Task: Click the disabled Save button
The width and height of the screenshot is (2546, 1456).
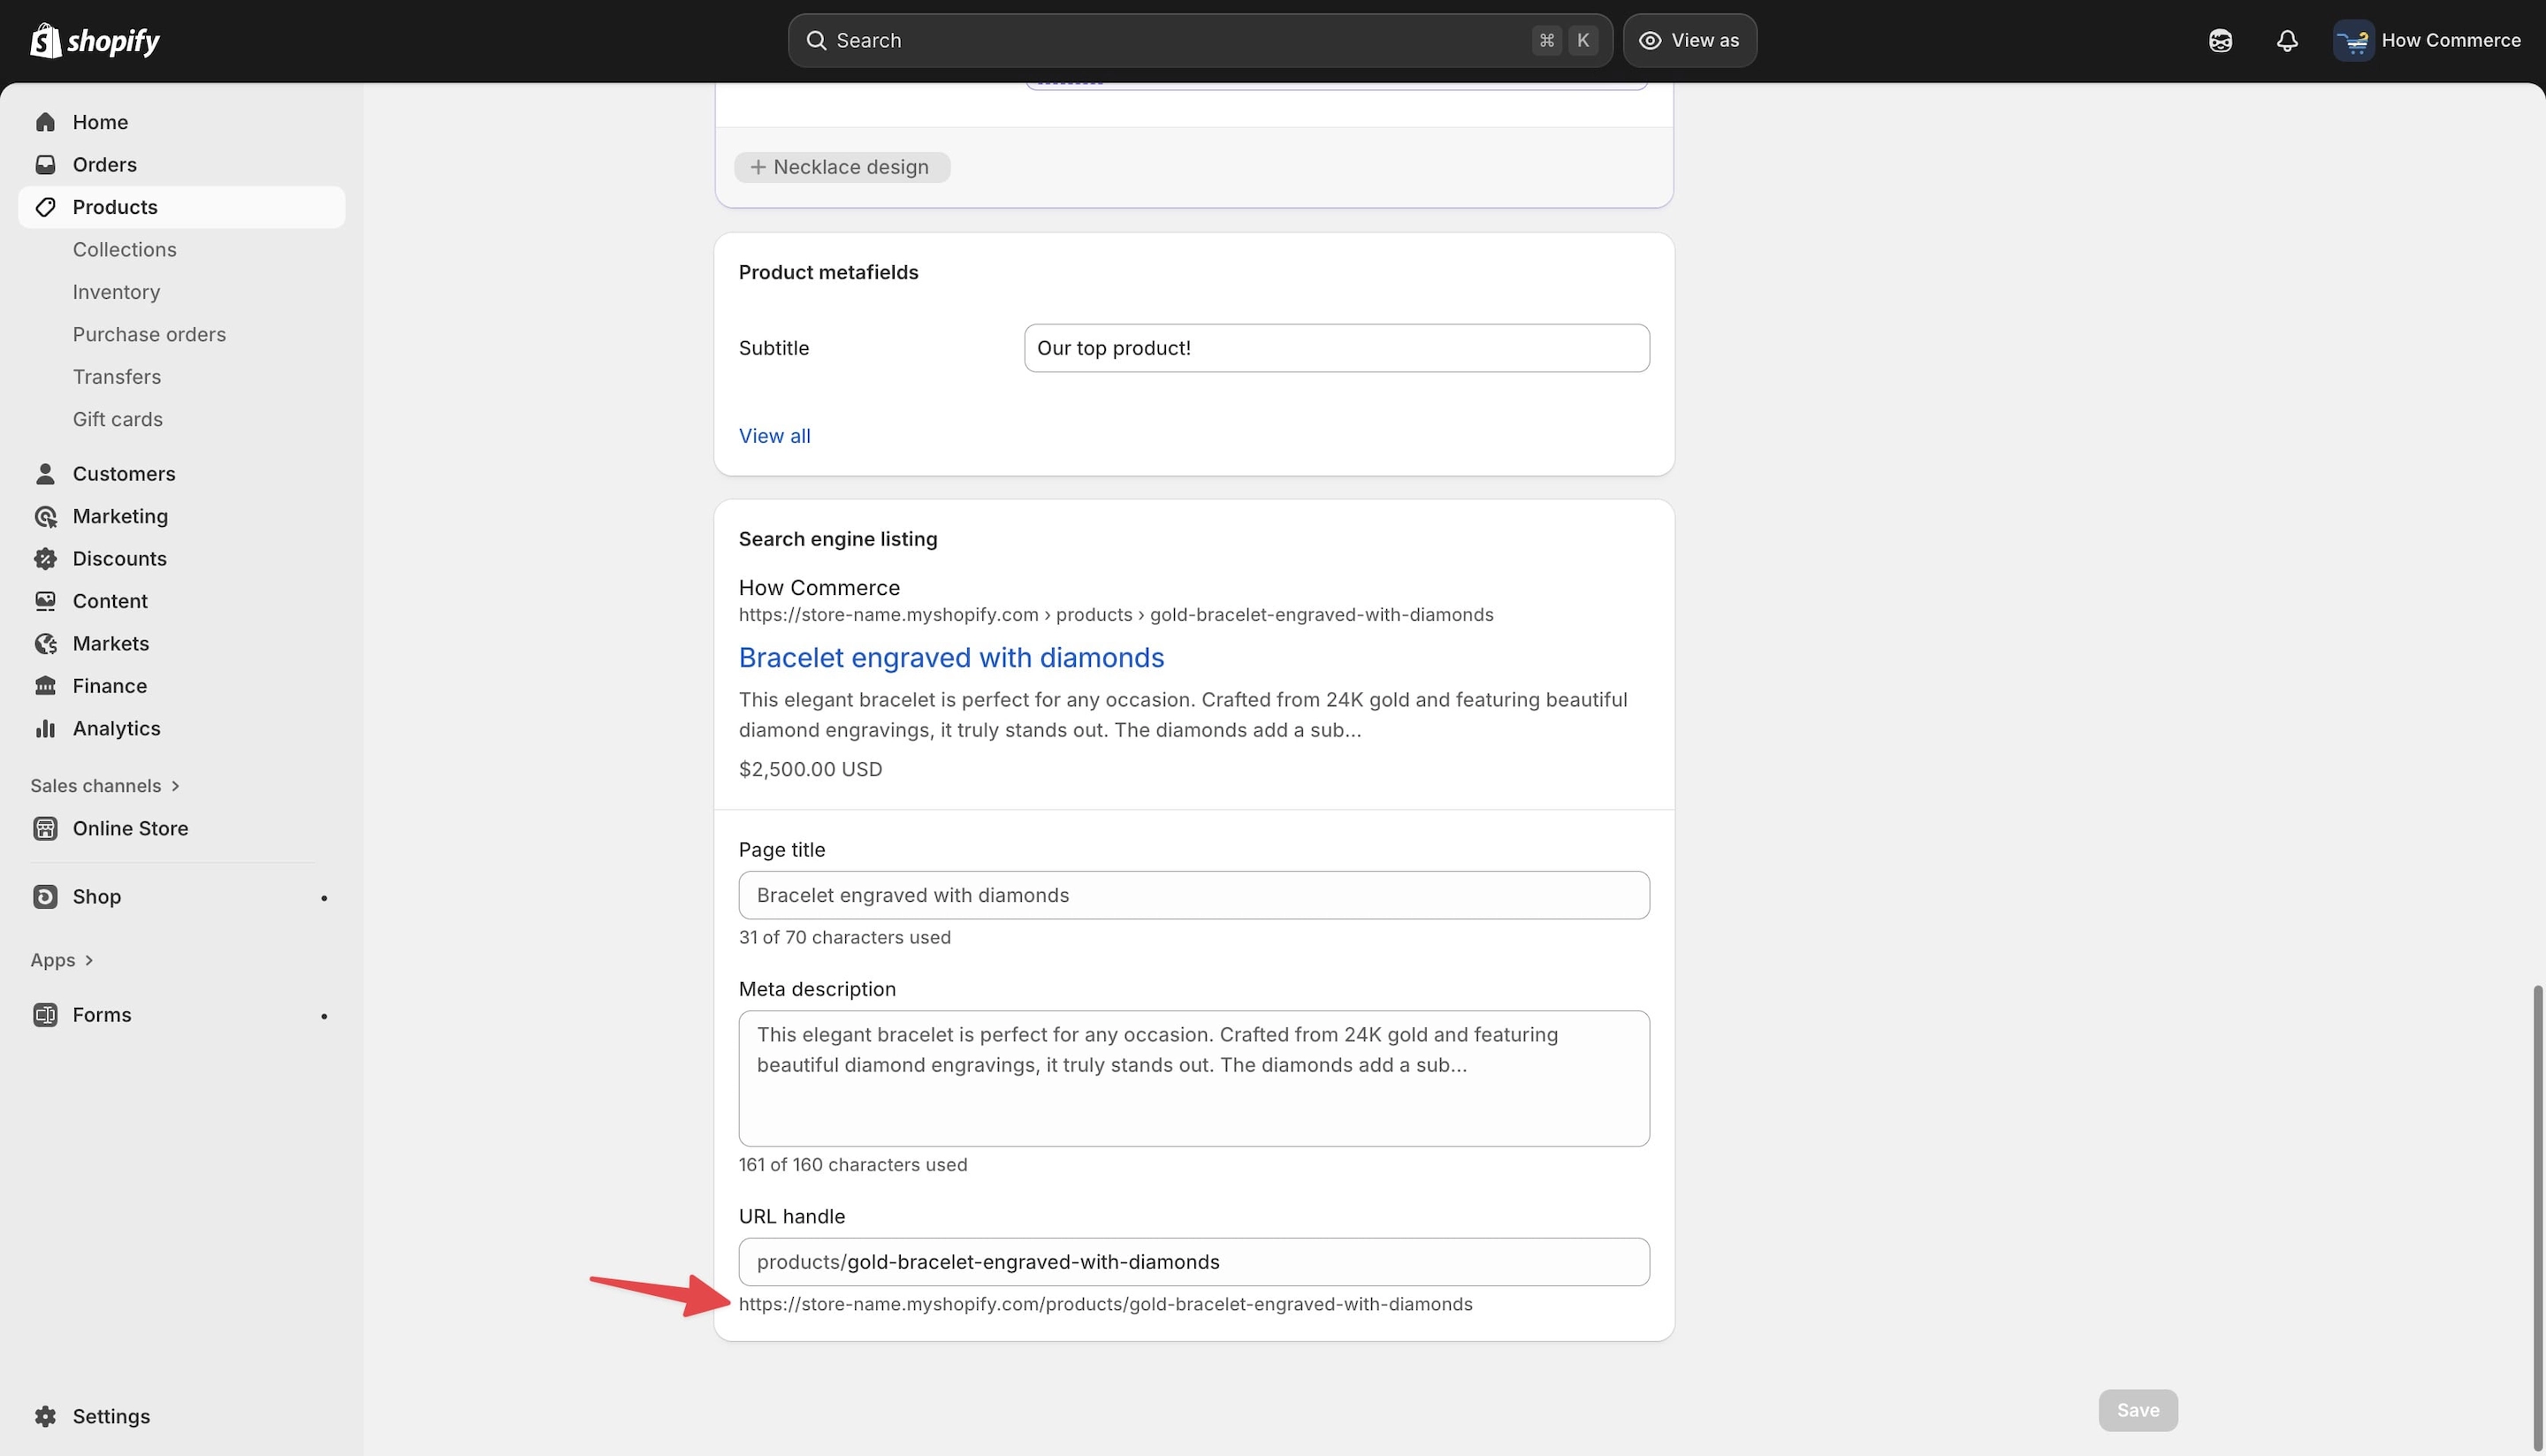Action: point(2137,1410)
